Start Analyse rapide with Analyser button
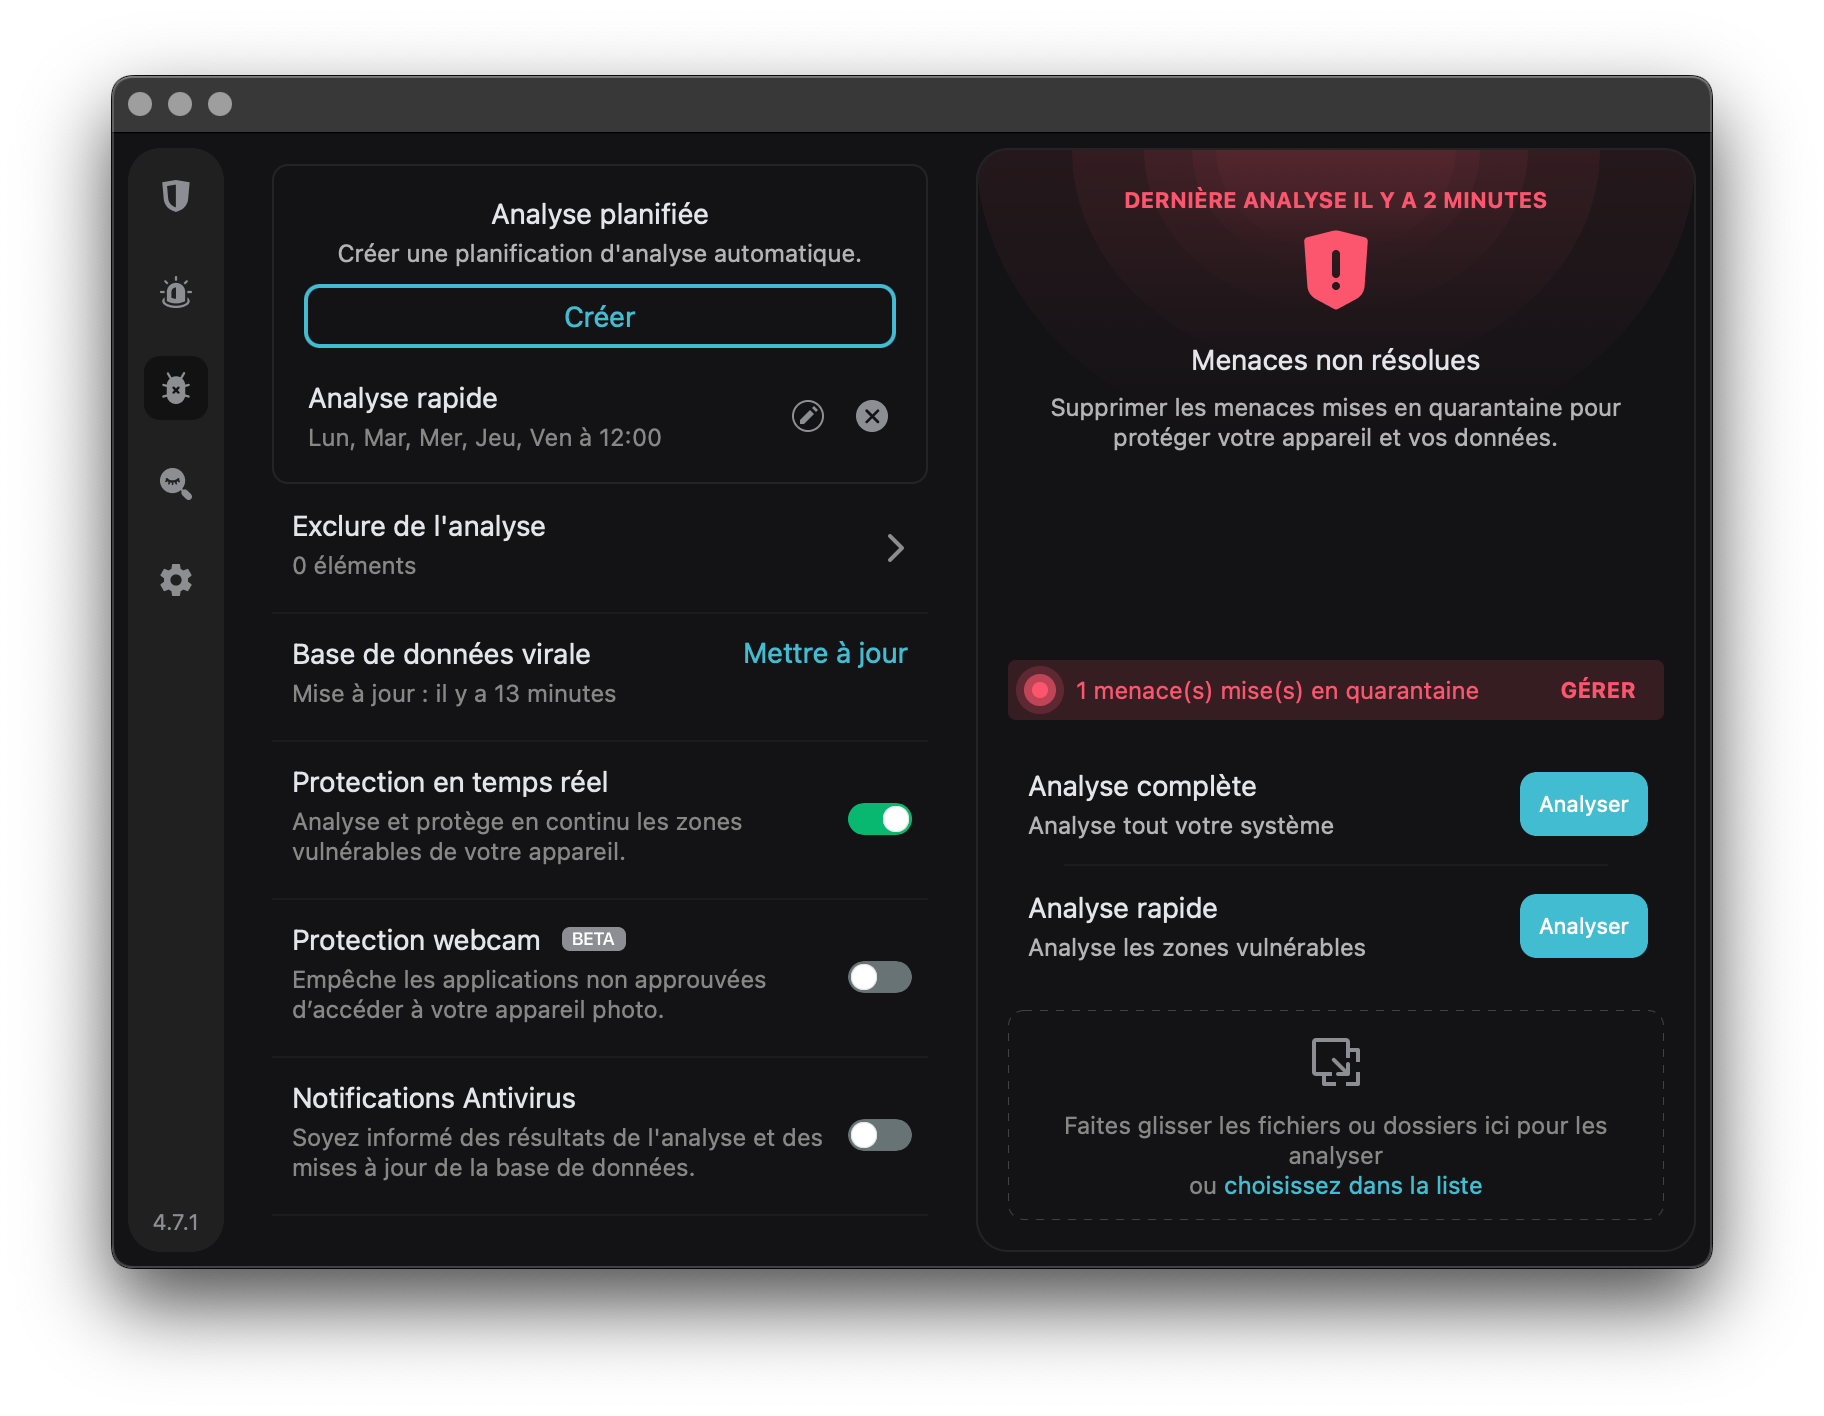Image resolution: width=1824 pixels, height=1416 pixels. 1584,926
